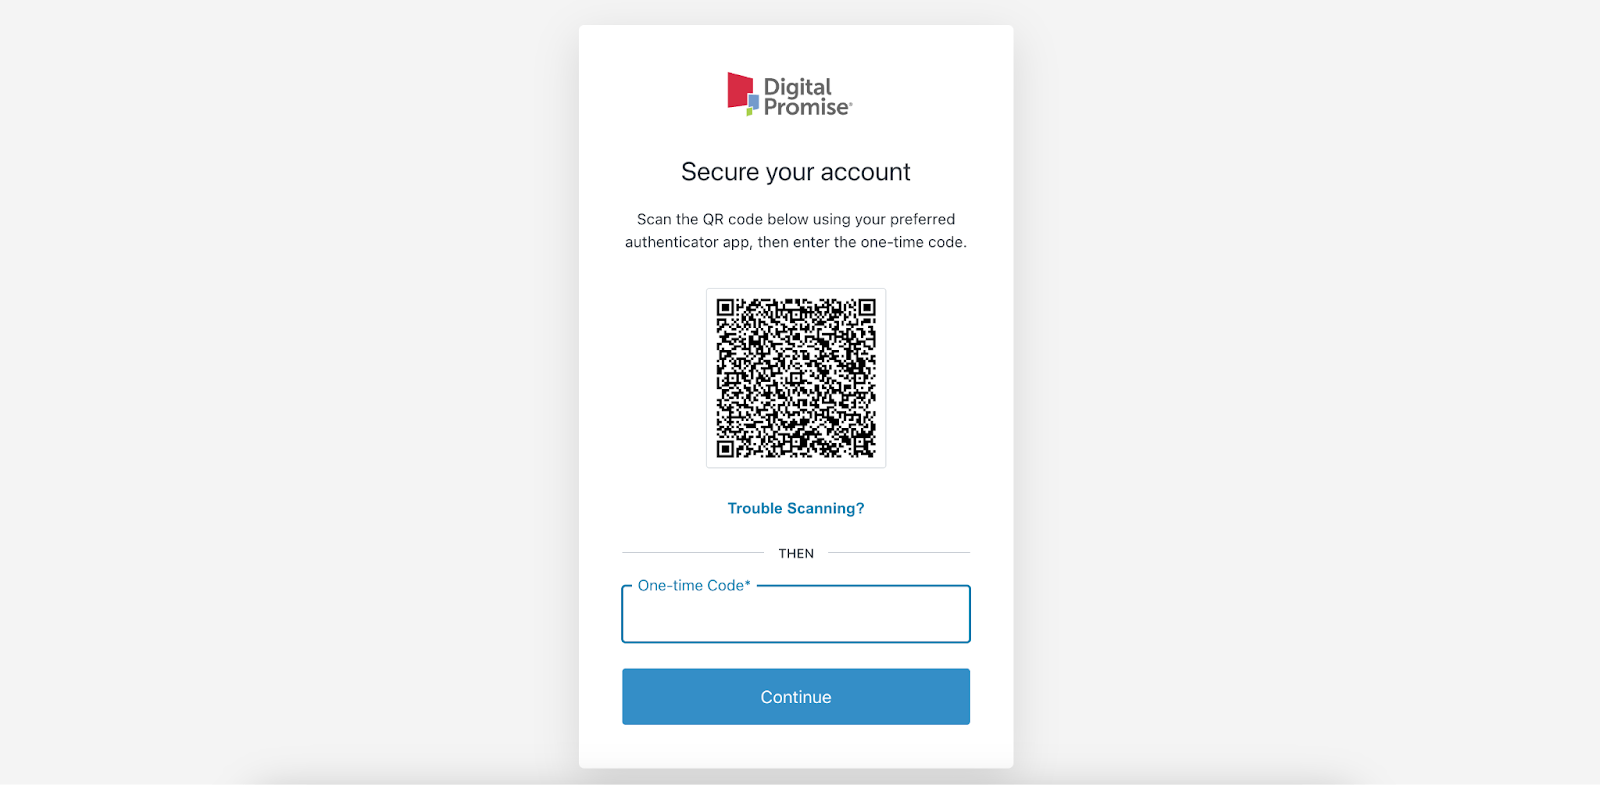Click the QR code's bottom-left finder square
This screenshot has width=1600, height=785.
point(726,448)
